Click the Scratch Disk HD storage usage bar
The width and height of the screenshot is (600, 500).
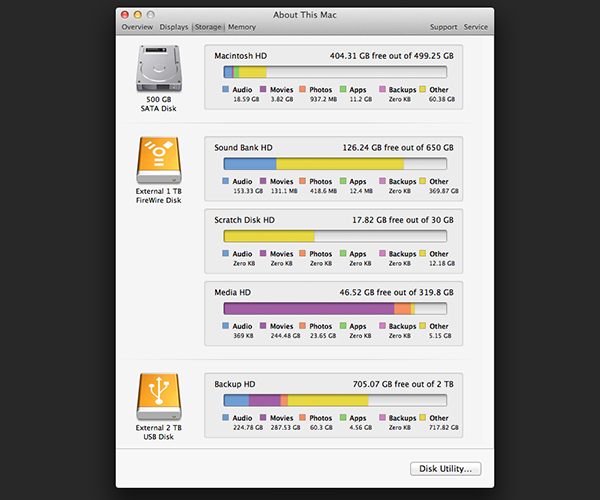pyautogui.click(x=335, y=236)
